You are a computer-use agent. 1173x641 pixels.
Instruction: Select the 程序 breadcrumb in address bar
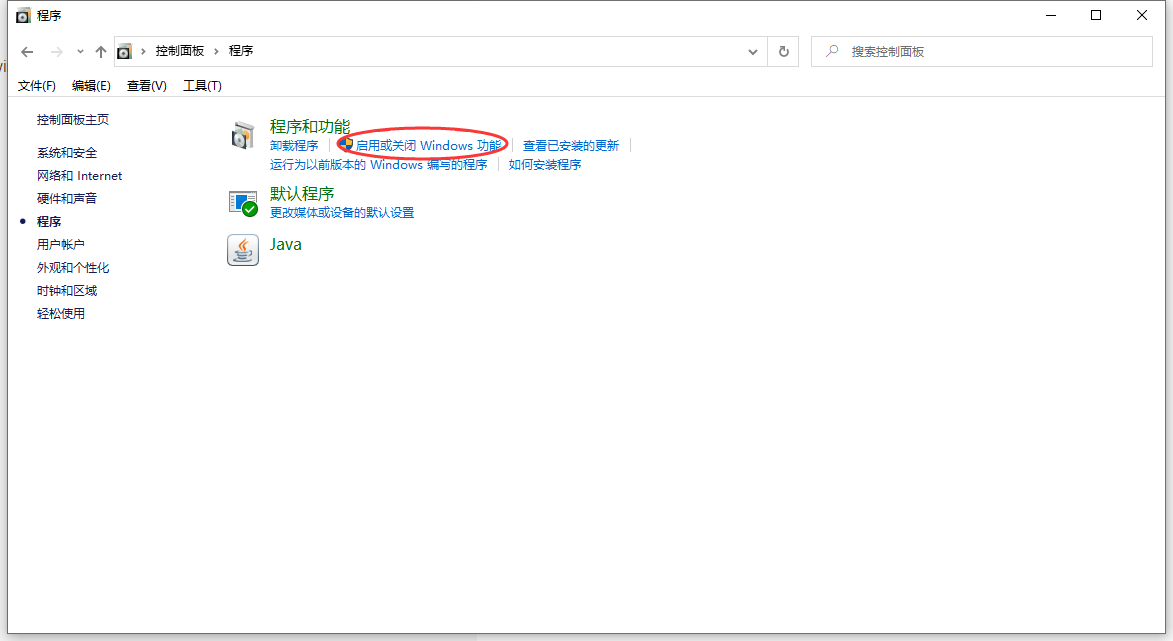(241, 51)
